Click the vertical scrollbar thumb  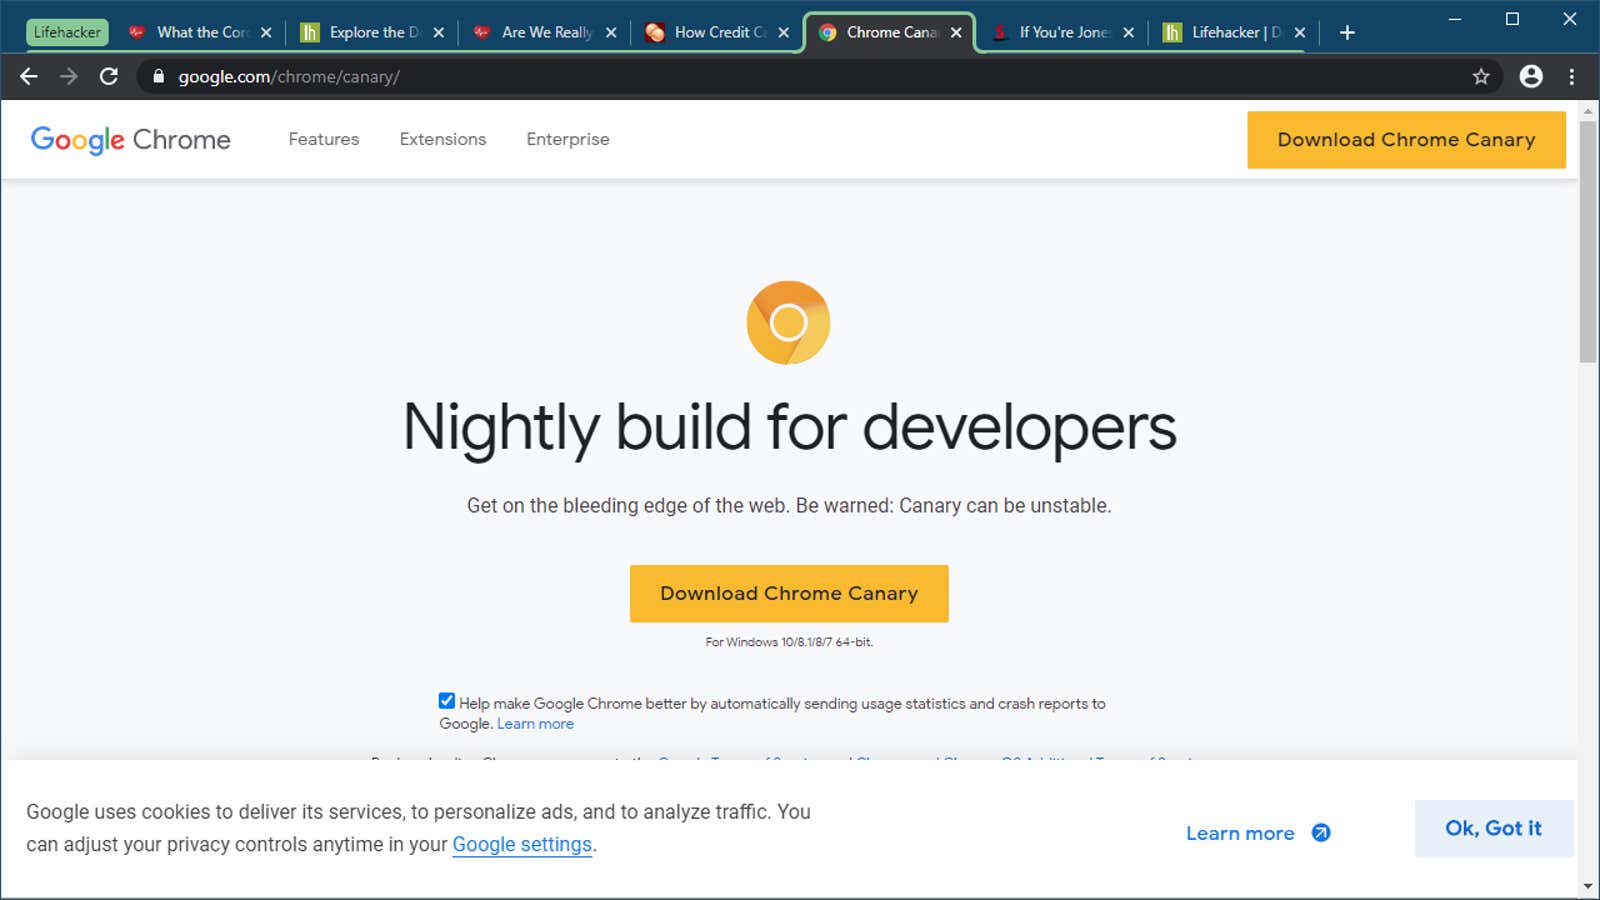pyautogui.click(x=1588, y=242)
